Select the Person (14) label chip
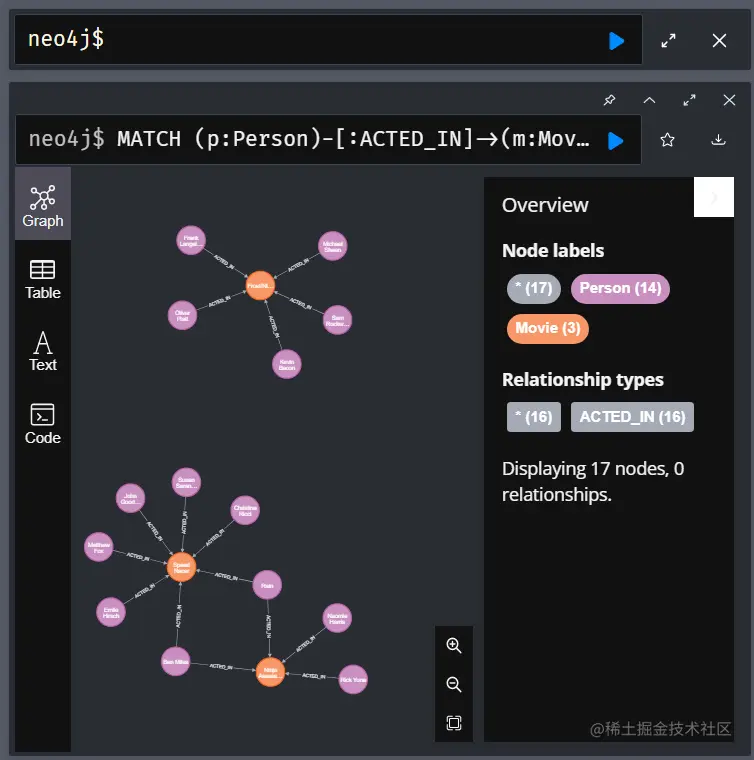 pyautogui.click(x=620, y=288)
